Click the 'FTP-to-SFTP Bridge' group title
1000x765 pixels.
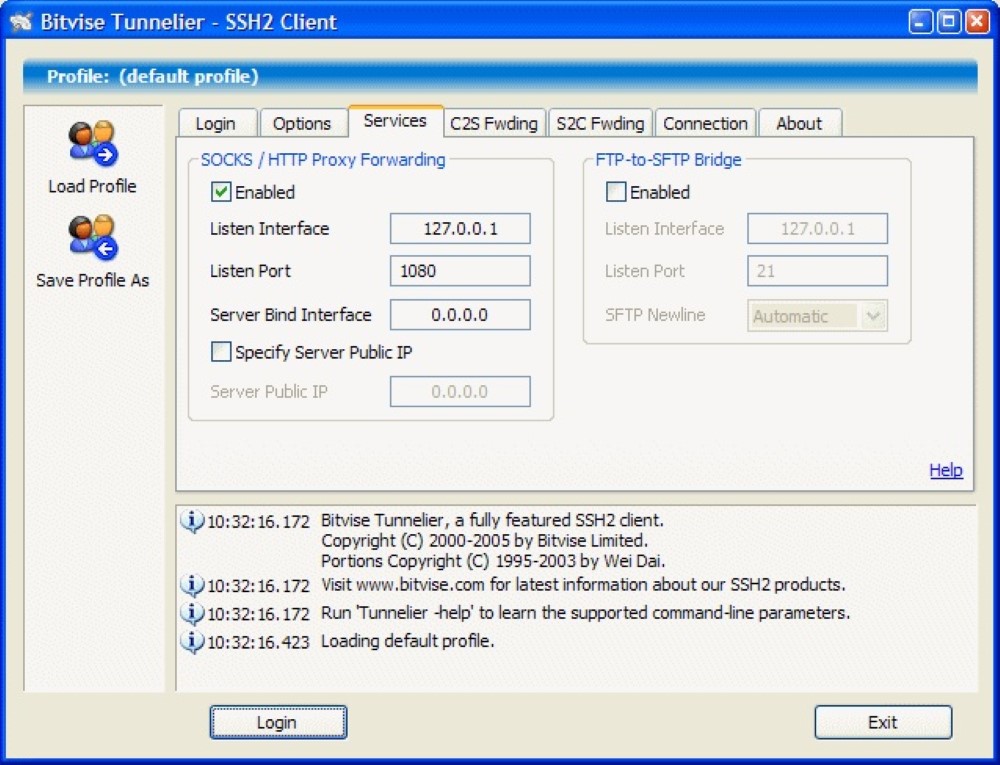668,159
